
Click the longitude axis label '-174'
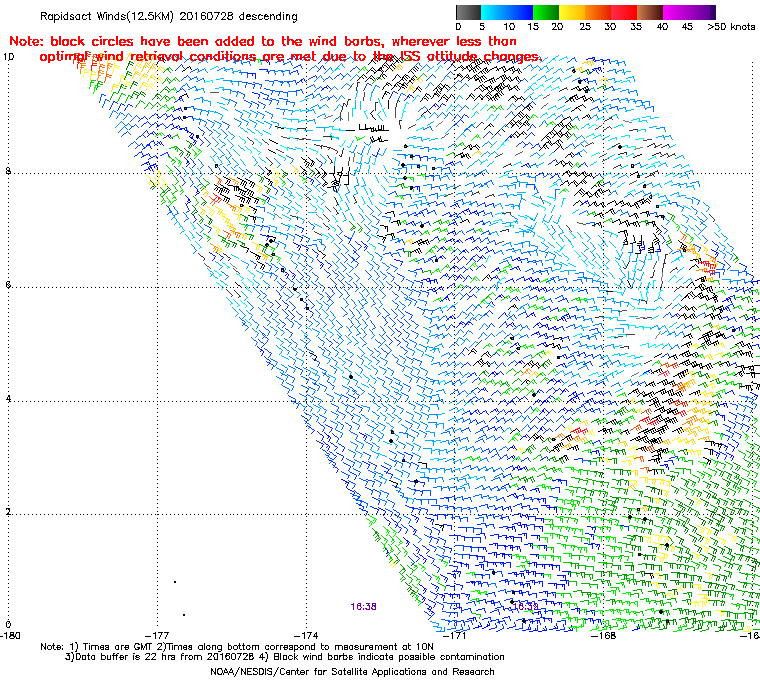(x=306, y=636)
